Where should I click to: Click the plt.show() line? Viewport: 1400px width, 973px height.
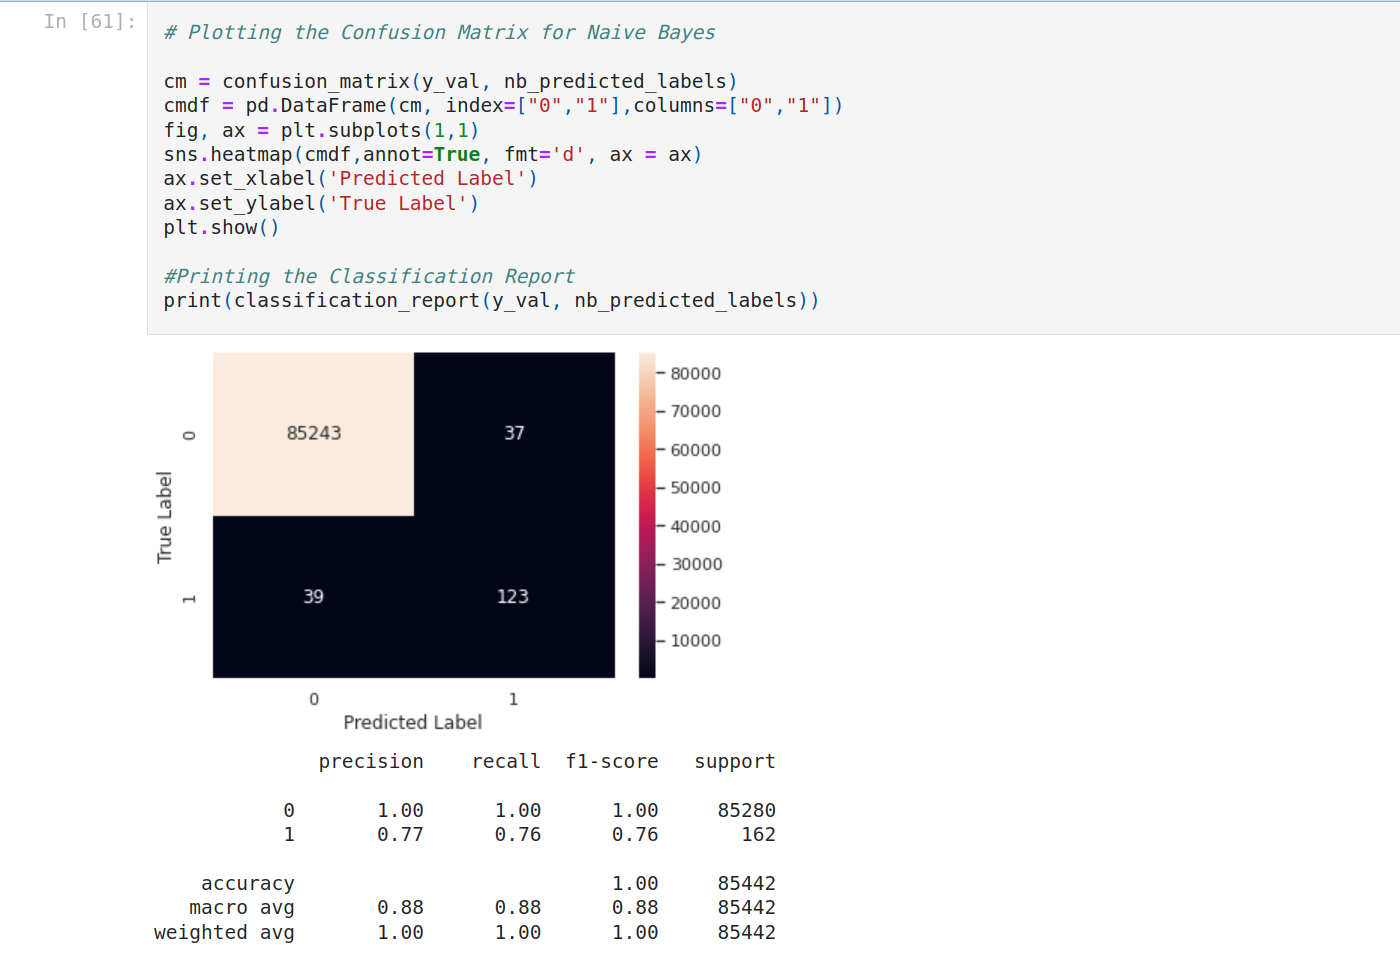click(x=221, y=227)
